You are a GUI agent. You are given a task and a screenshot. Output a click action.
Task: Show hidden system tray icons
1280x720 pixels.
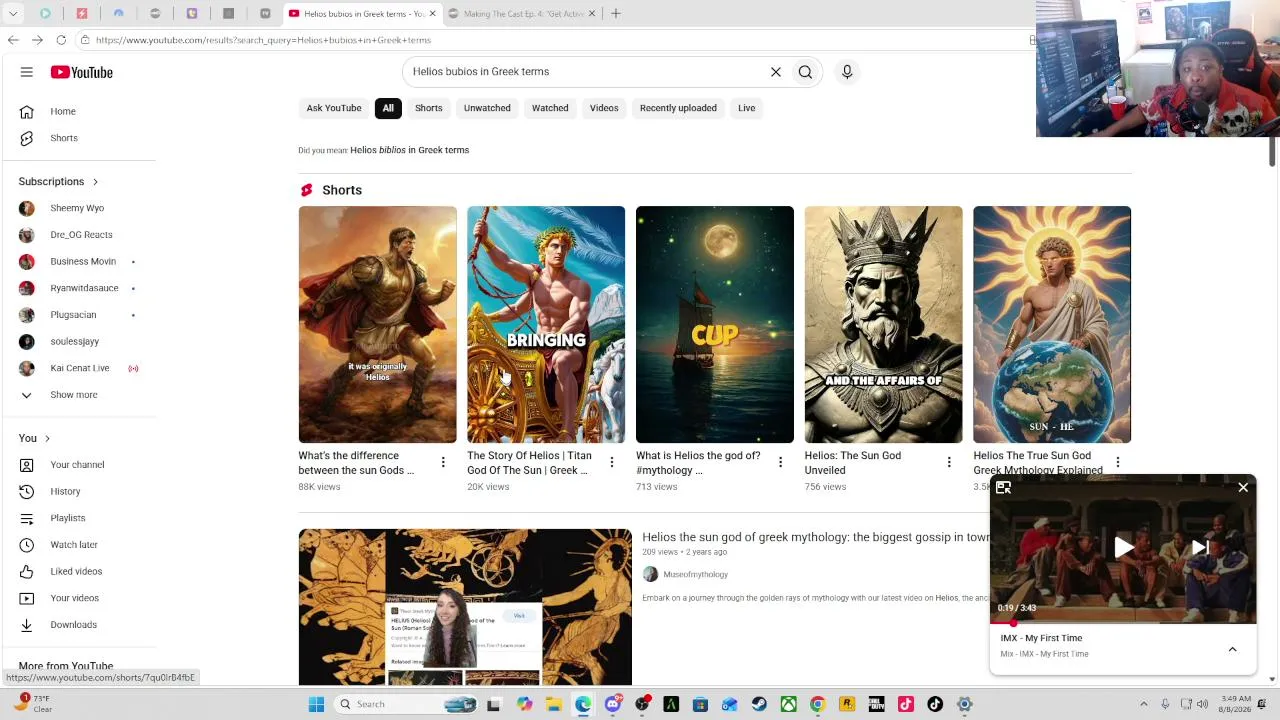coord(1144,704)
